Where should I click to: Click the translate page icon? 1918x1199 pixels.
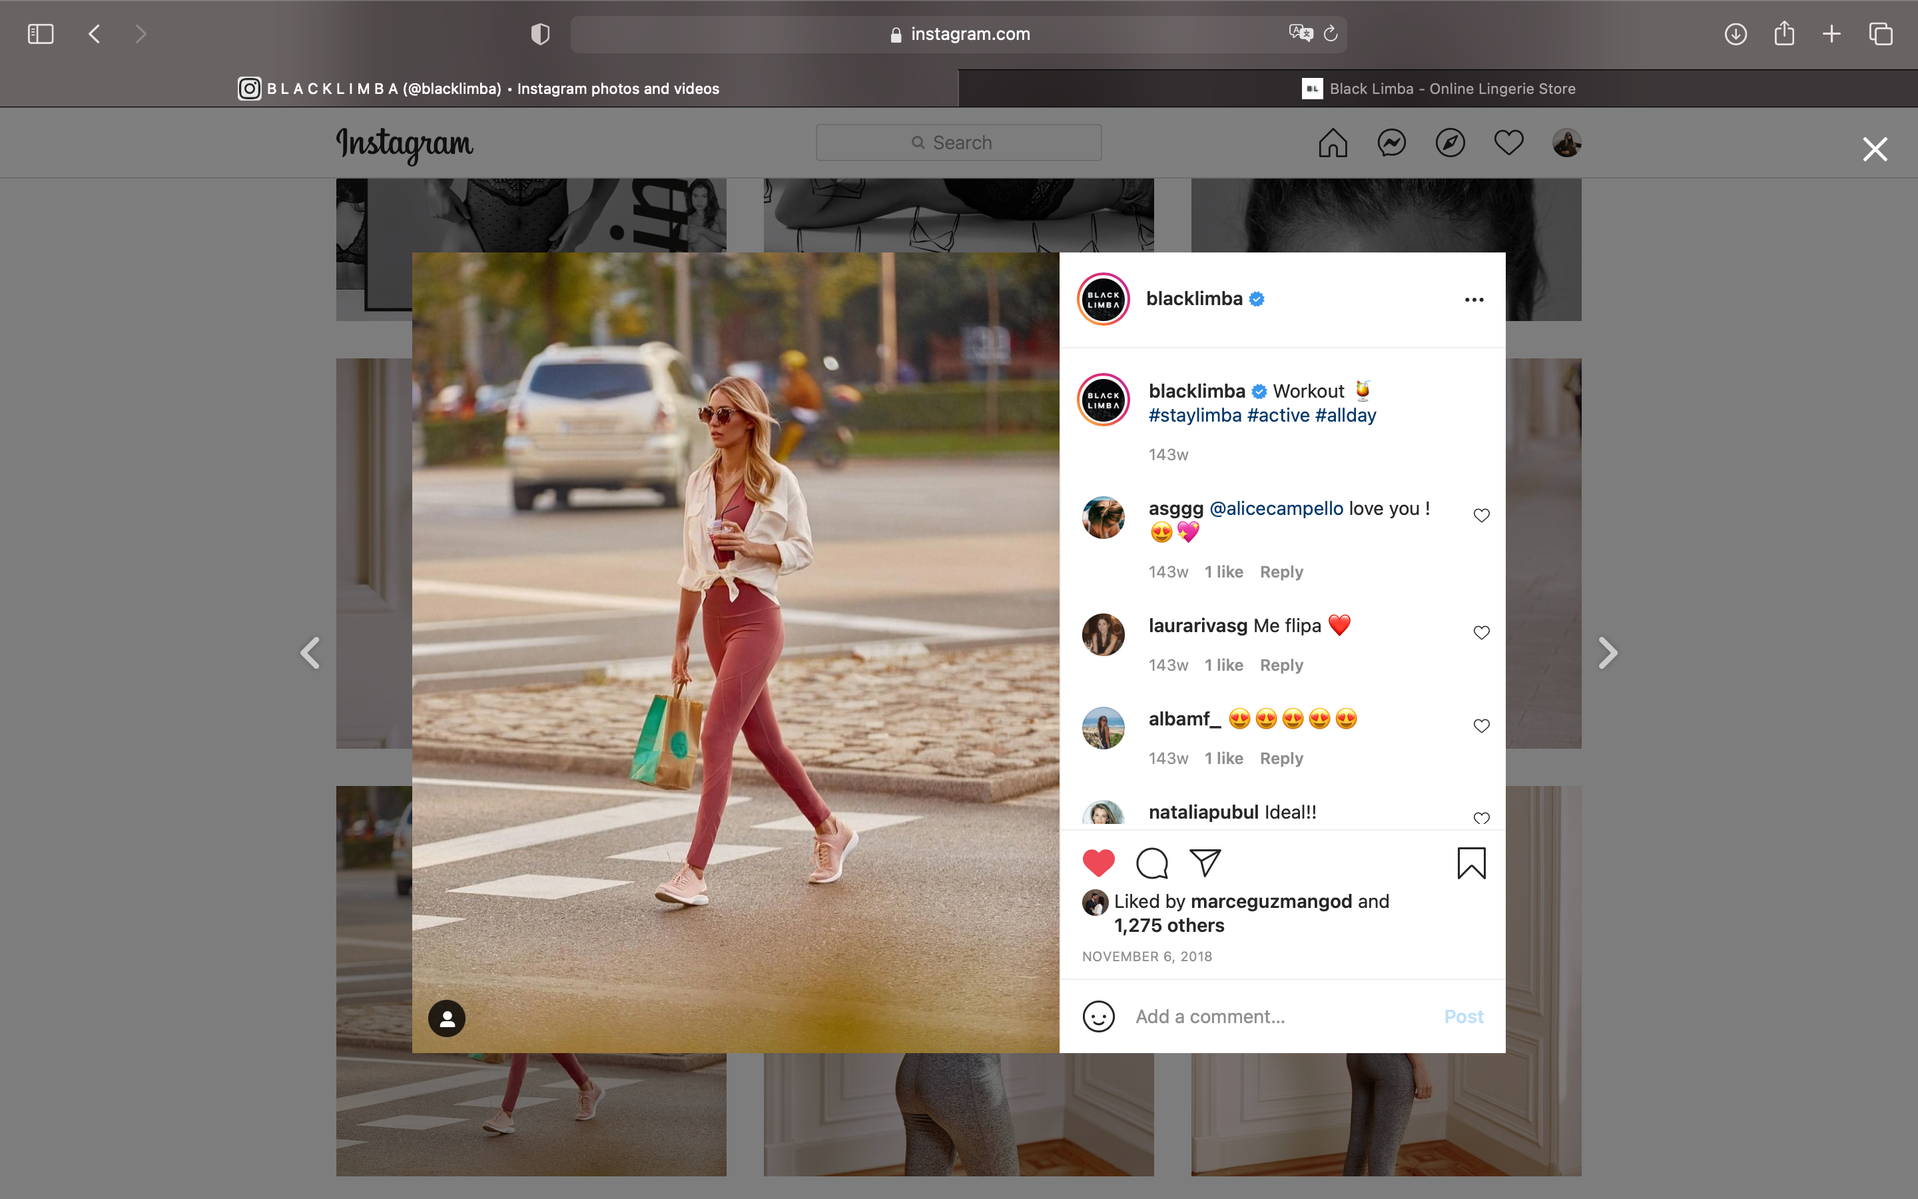coord(1300,33)
